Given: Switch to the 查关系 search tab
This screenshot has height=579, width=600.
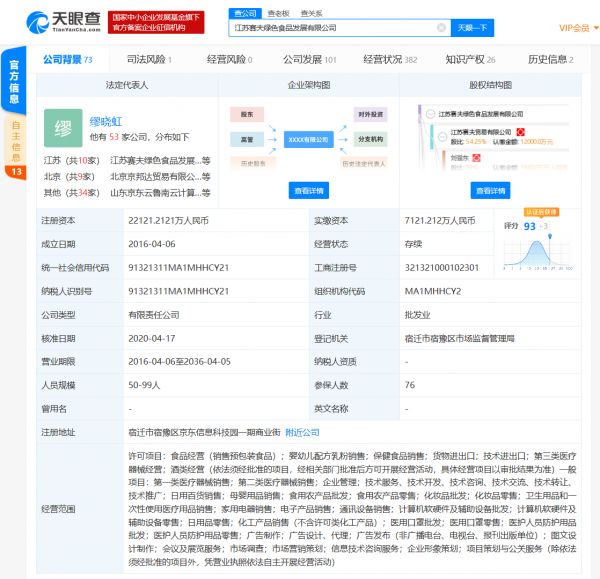Looking at the screenshot, I should (x=311, y=13).
